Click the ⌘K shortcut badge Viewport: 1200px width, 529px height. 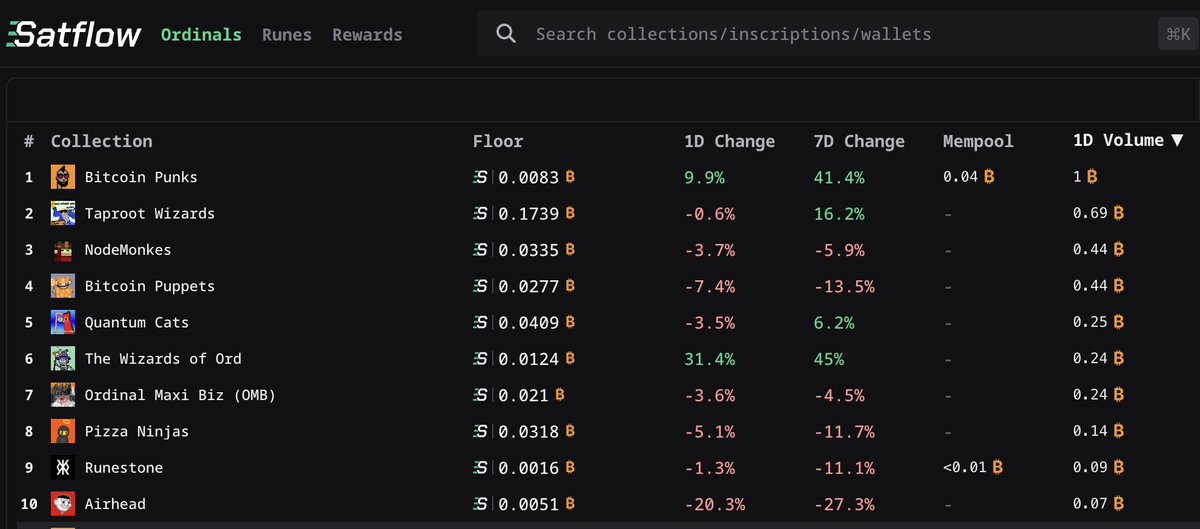coord(1176,34)
